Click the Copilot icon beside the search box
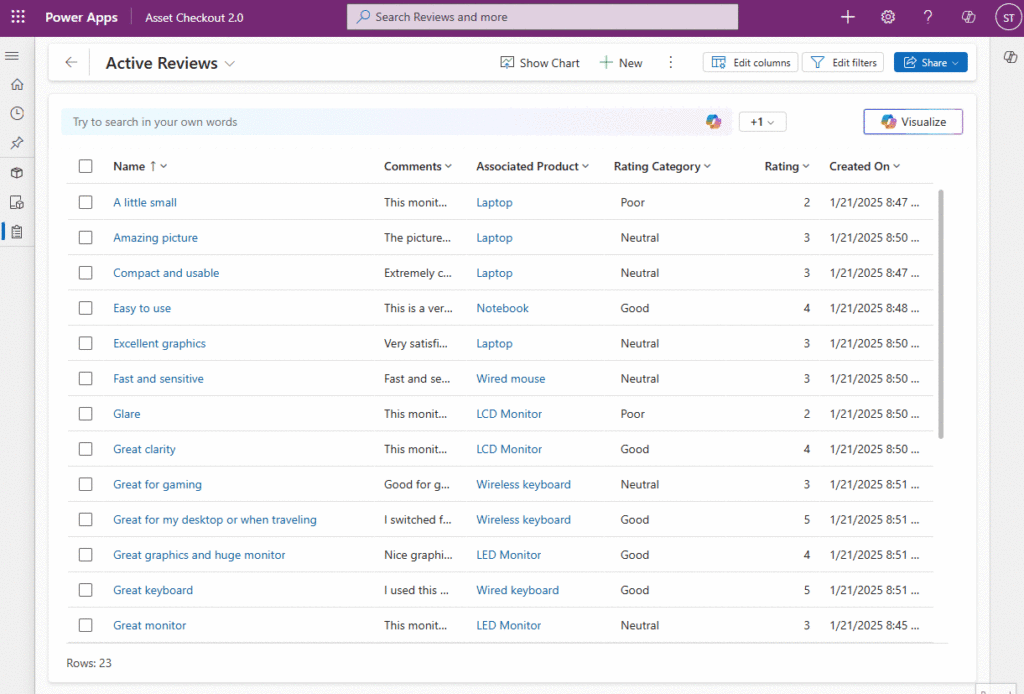The height and width of the screenshot is (694, 1024). 713,121
